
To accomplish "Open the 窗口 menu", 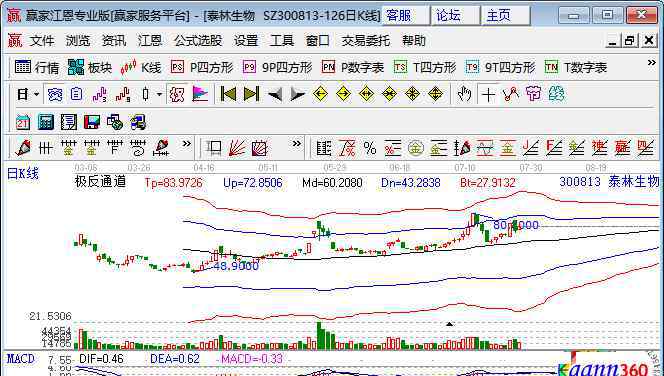I will point(318,41).
